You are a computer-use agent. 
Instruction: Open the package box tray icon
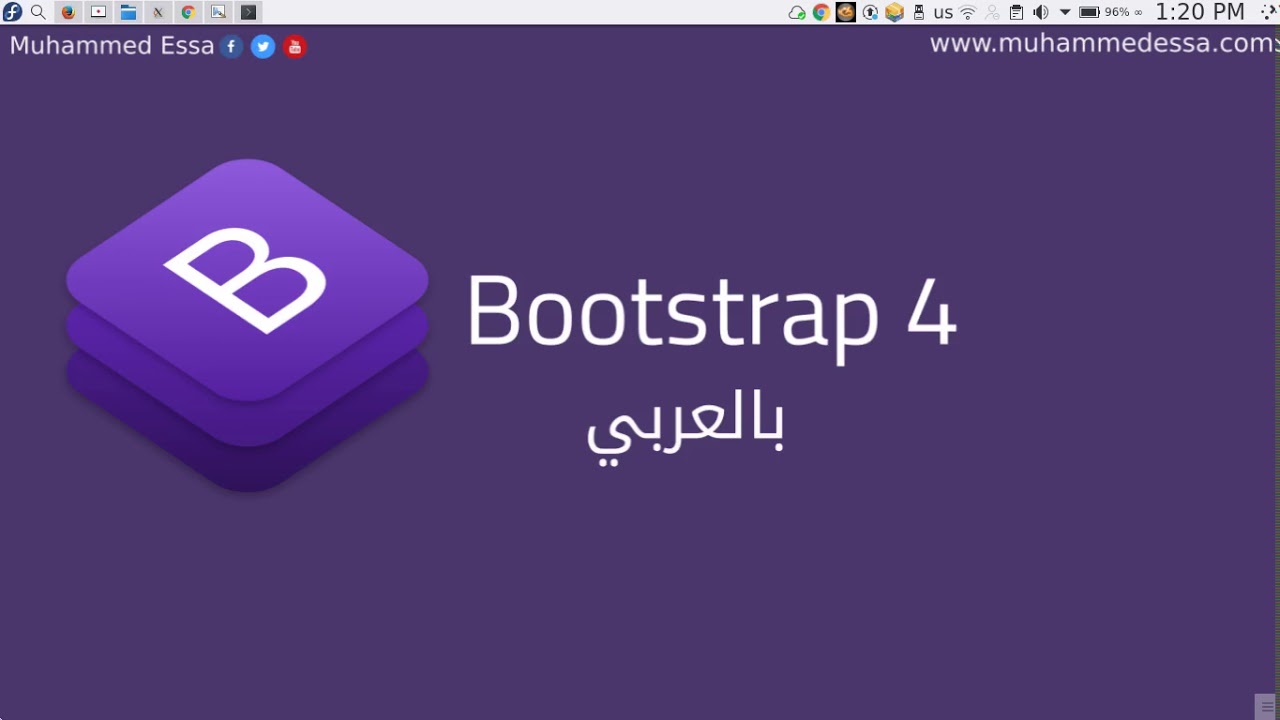tap(894, 12)
